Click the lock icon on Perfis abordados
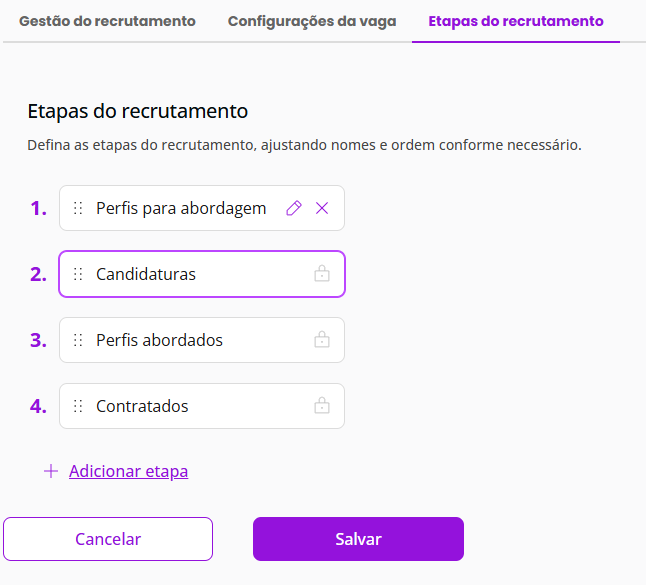This screenshot has height=585, width=646. [322, 340]
